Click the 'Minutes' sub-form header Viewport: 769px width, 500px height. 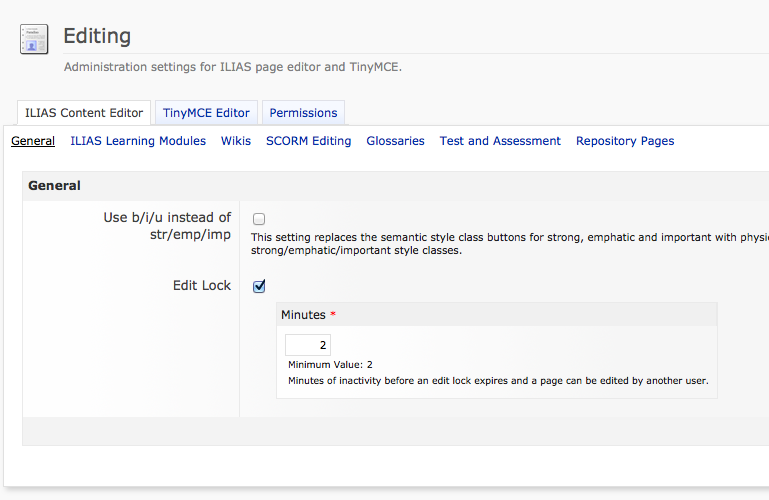click(x=303, y=315)
